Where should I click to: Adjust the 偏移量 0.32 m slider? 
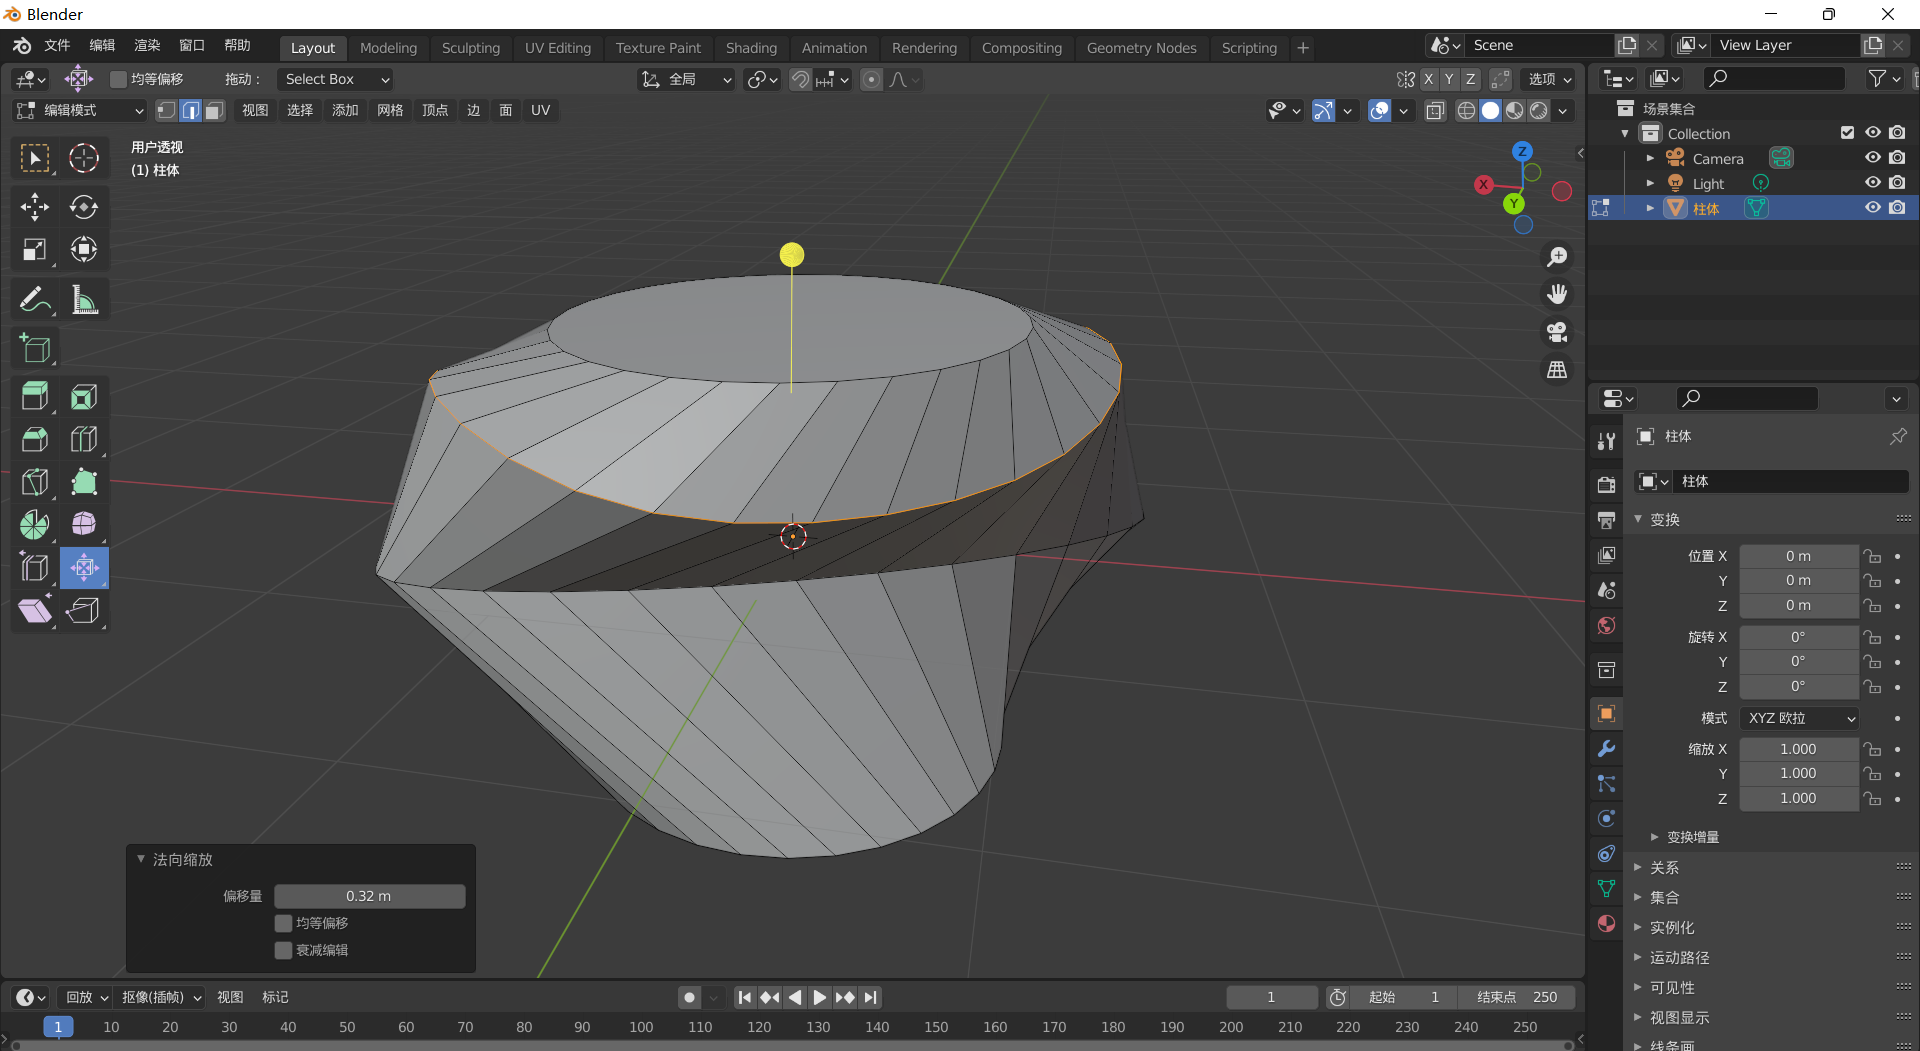pos(369,896)
